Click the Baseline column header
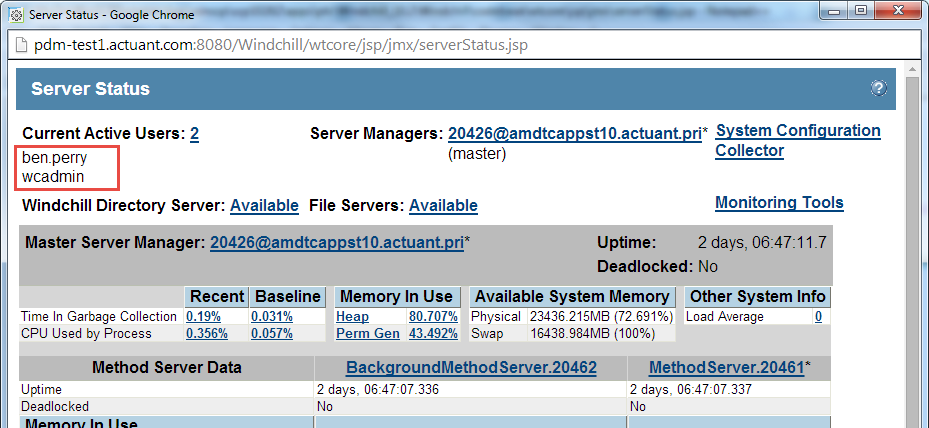Screen dimensions: 929x428 [x=288, y=296]
